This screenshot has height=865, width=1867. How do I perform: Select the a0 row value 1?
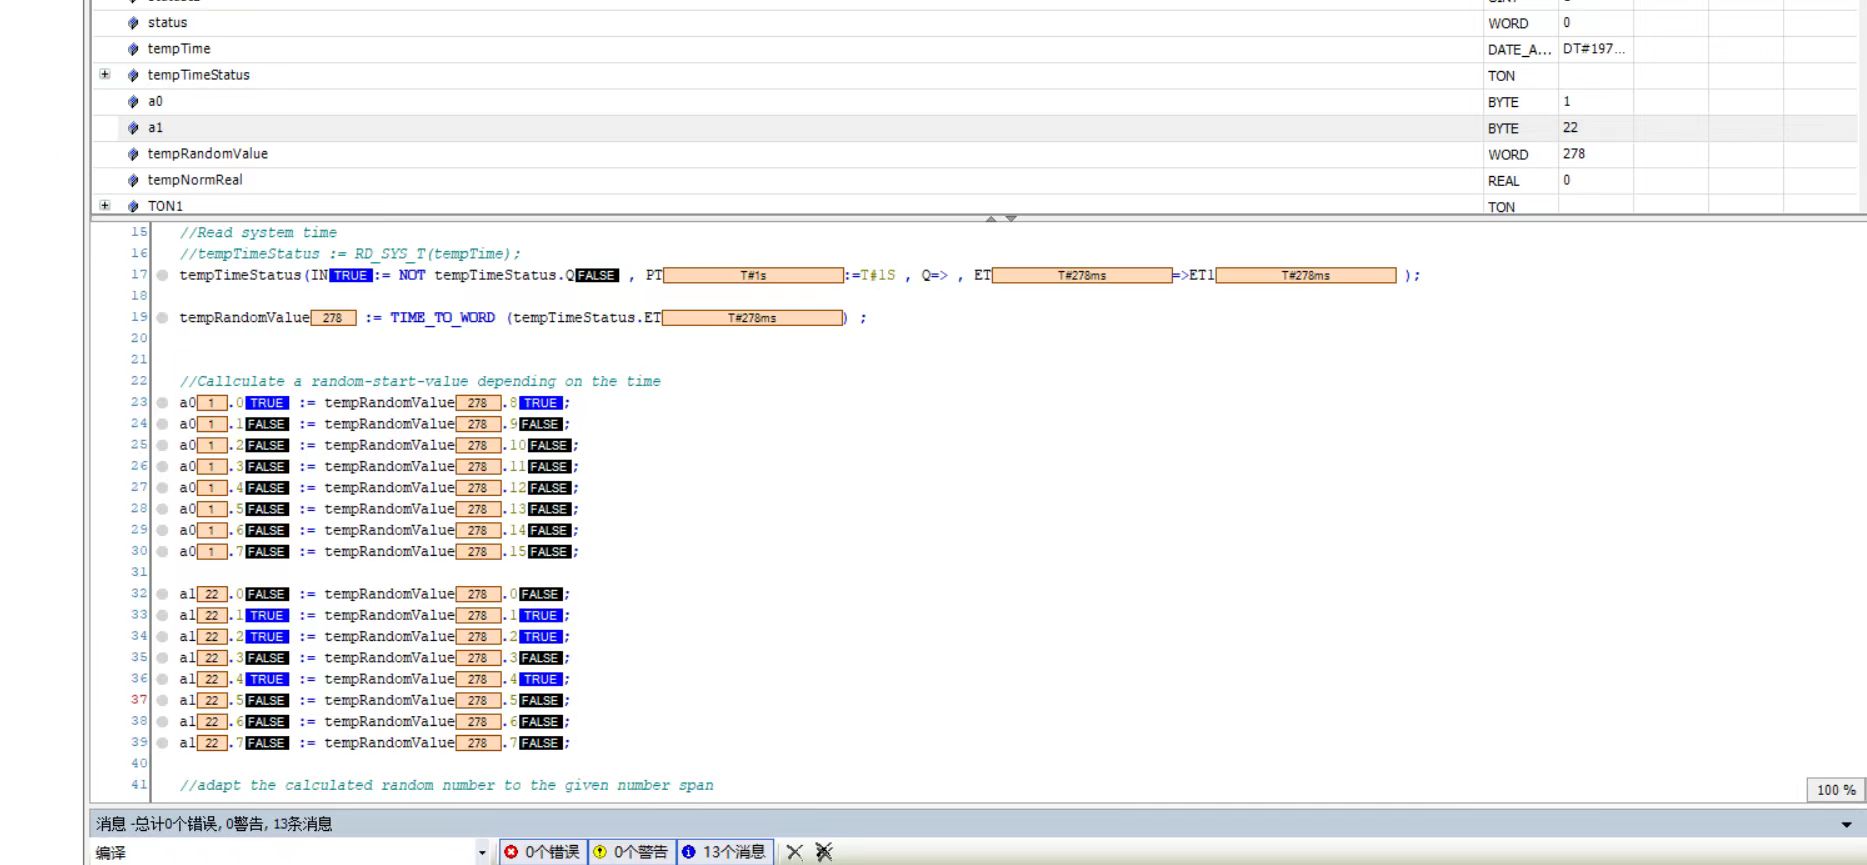1567,101
